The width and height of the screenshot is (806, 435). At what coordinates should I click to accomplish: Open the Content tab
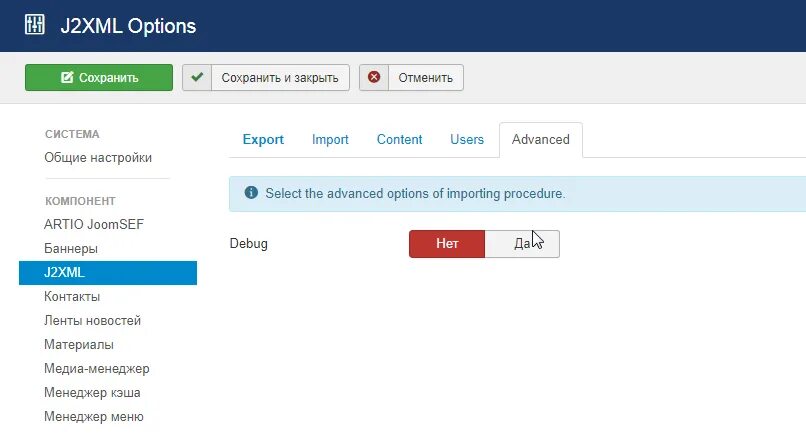(x=399, y=139)
